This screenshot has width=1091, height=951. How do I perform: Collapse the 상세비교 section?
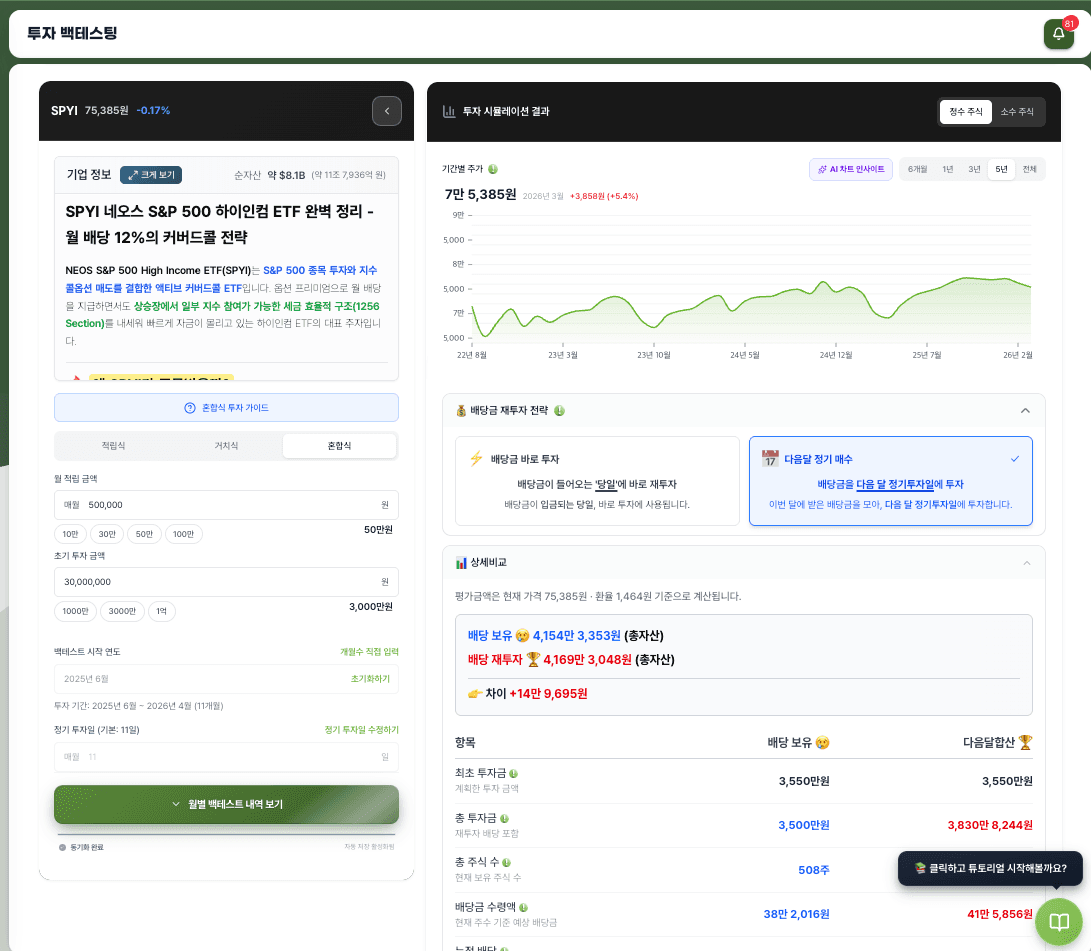1026,563
